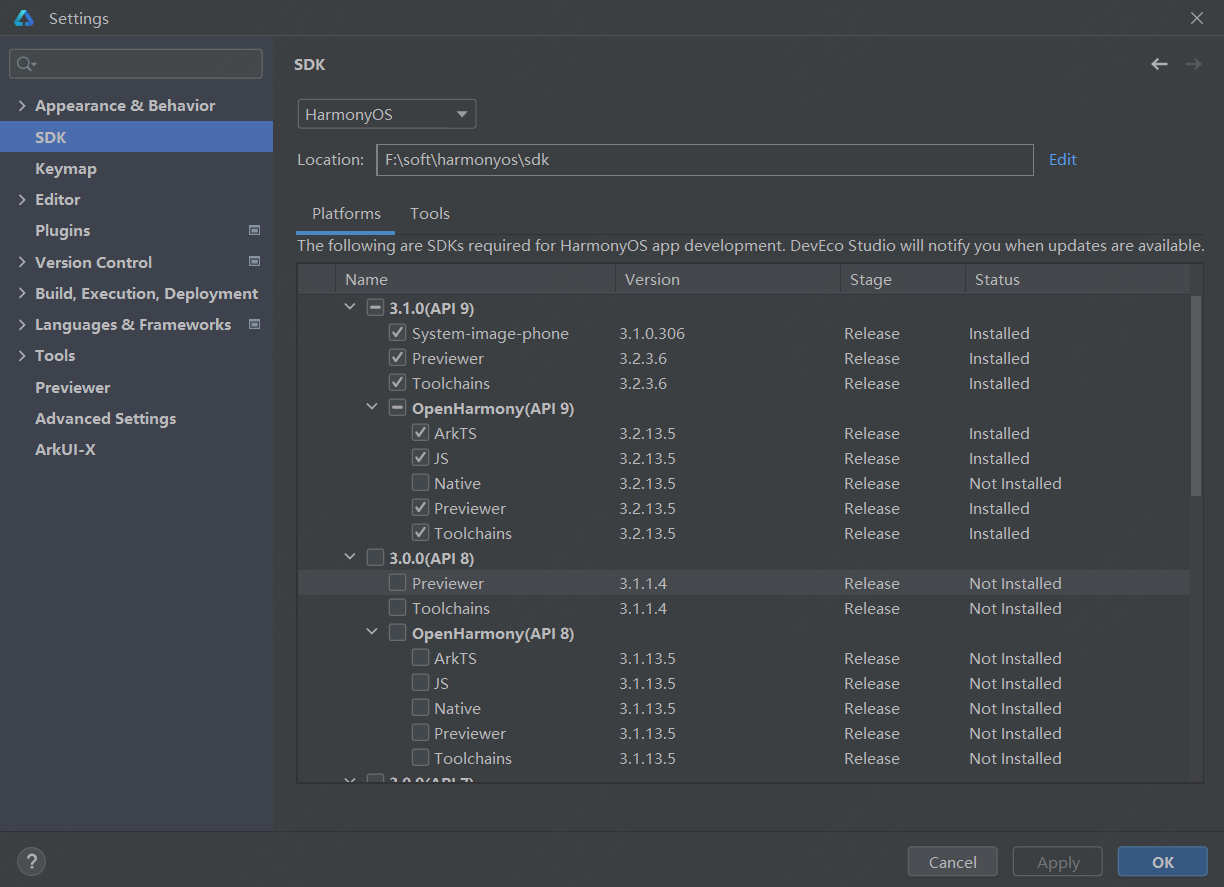
Task: Click the help question mark icon
Action: pos(31,861)
